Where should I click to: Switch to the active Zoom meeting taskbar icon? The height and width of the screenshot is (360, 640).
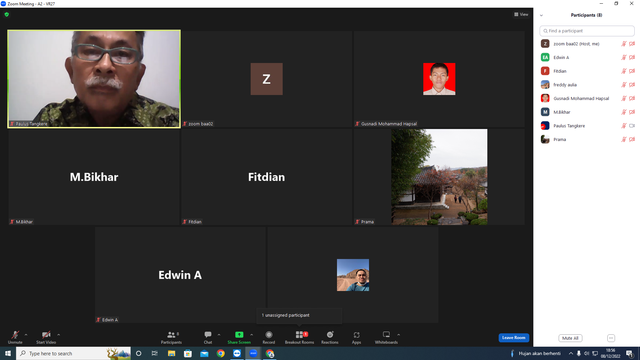point(253,353)
